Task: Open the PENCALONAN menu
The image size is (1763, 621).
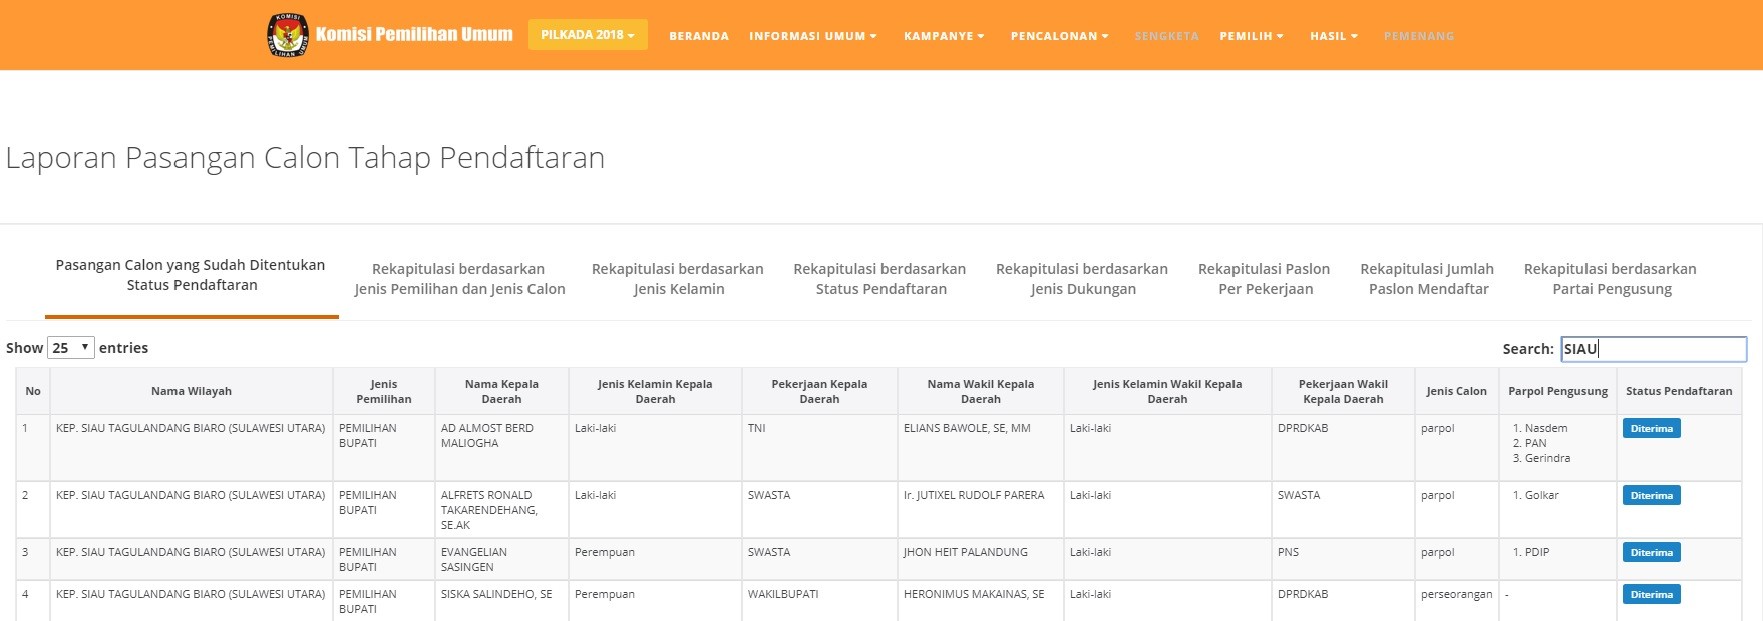Action: 1059,36
